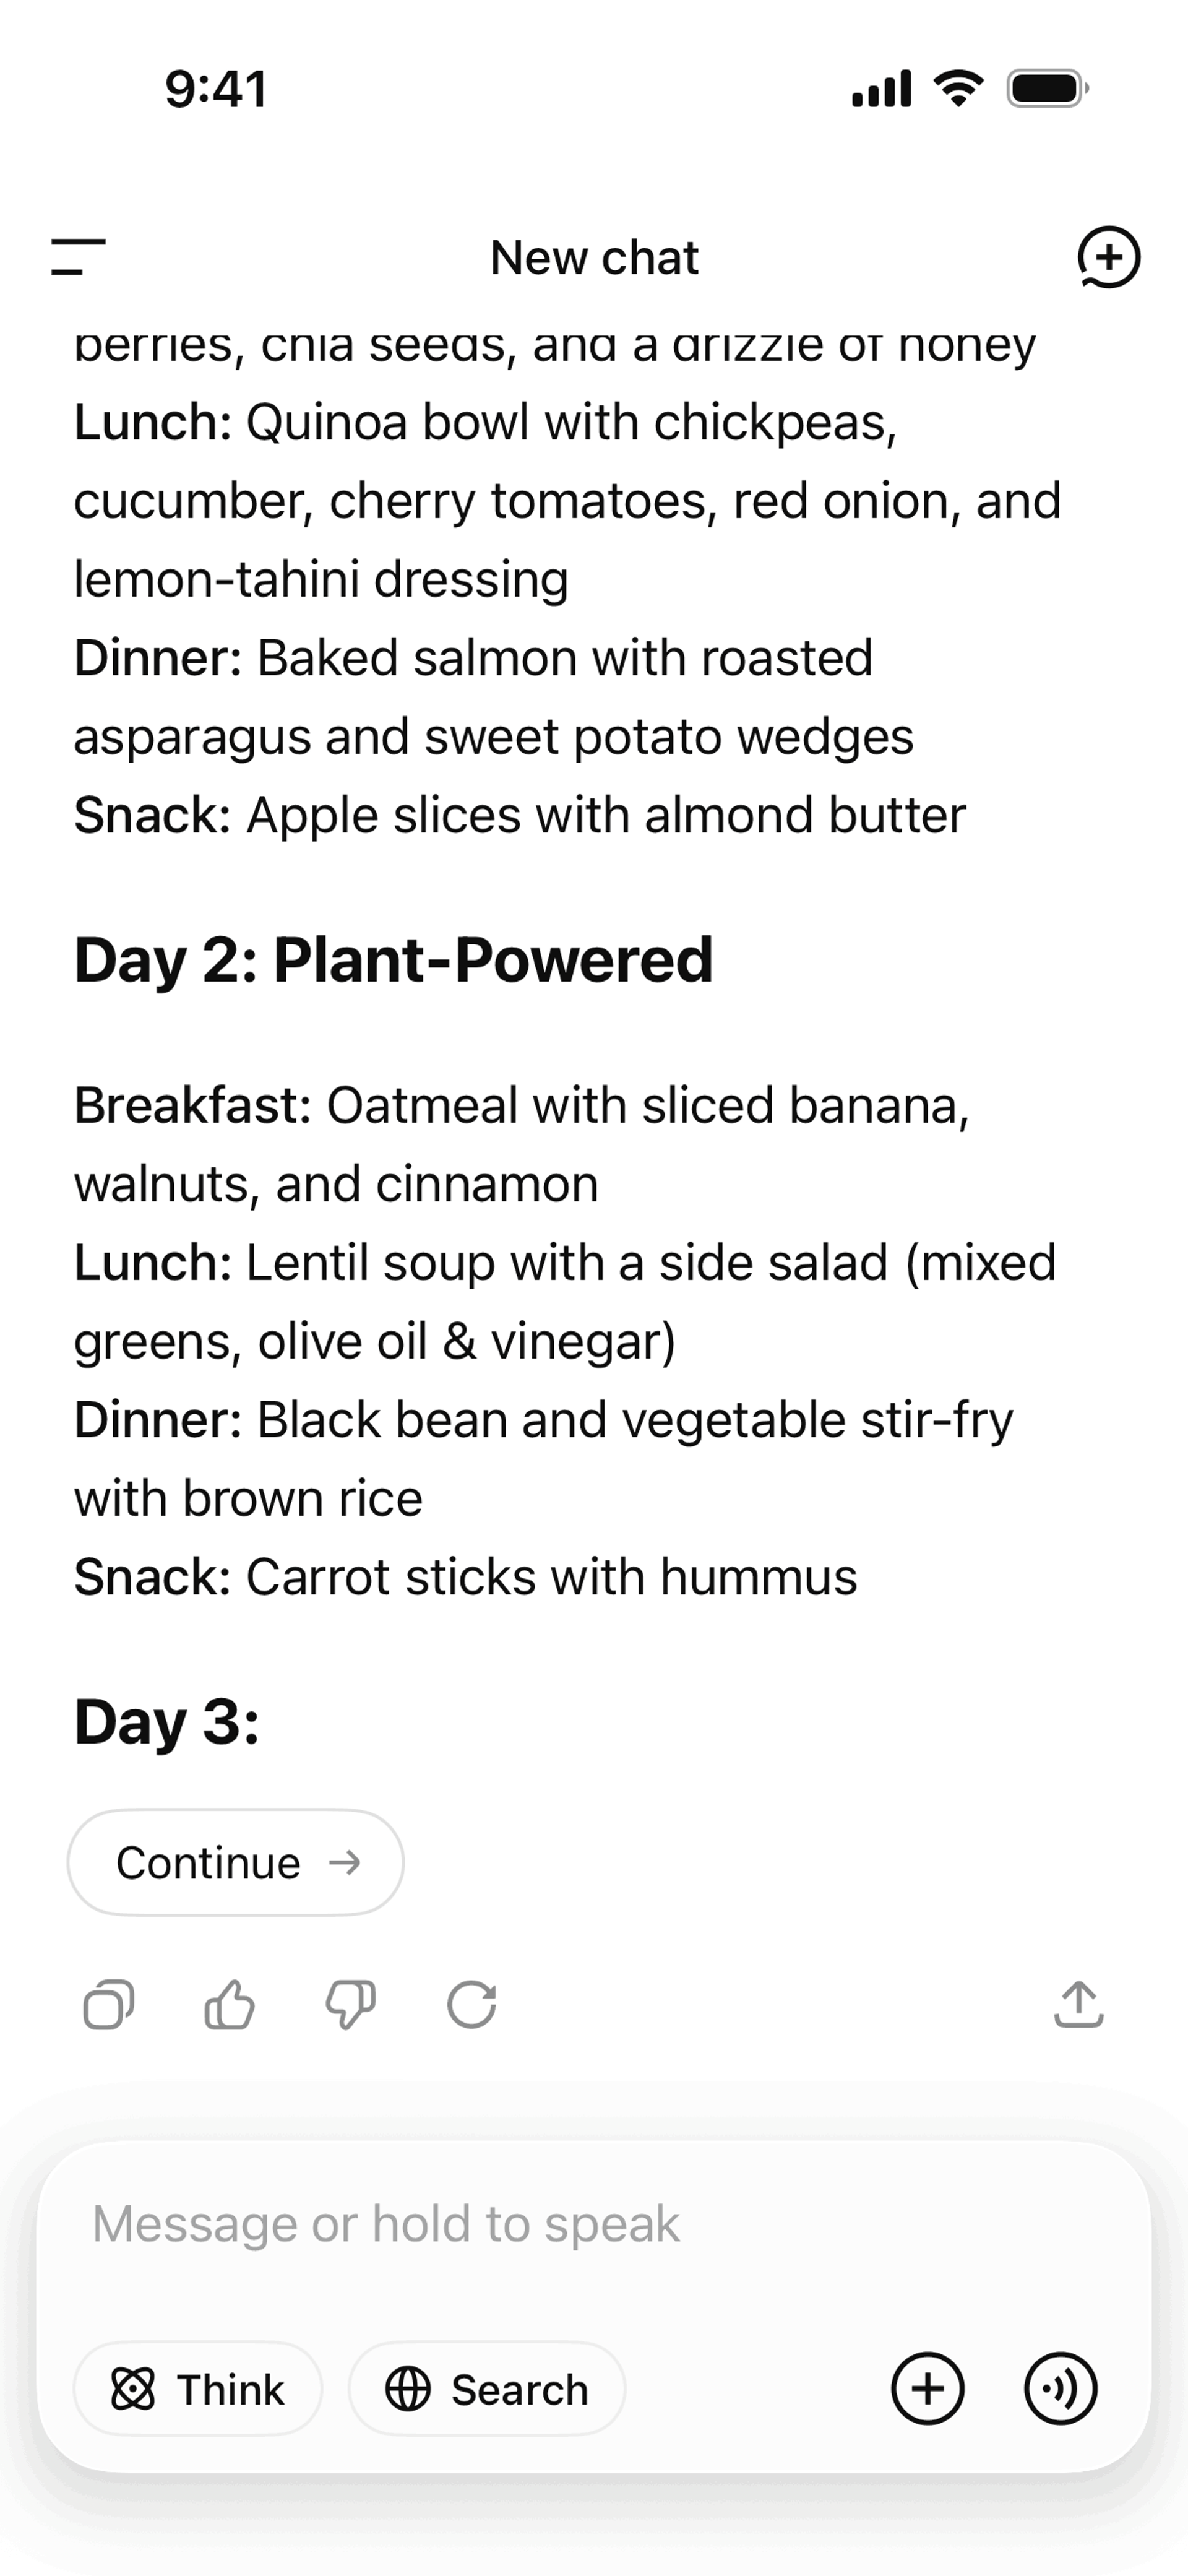Add an attachment with the plus circle icon
Screen dimensions: 1188x2576
tap(927, 2388)
